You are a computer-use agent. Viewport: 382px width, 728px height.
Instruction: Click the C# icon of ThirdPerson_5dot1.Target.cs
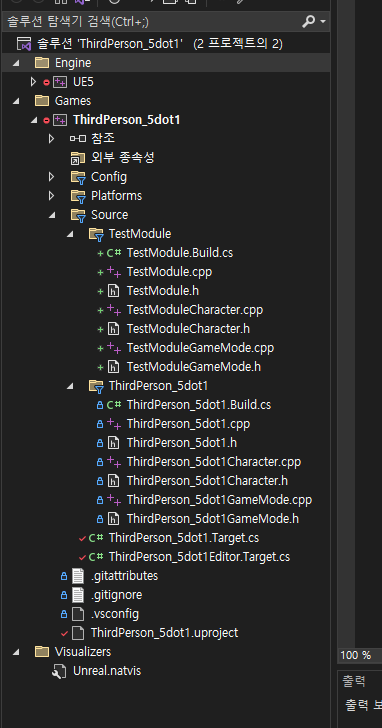coord(96,538)
